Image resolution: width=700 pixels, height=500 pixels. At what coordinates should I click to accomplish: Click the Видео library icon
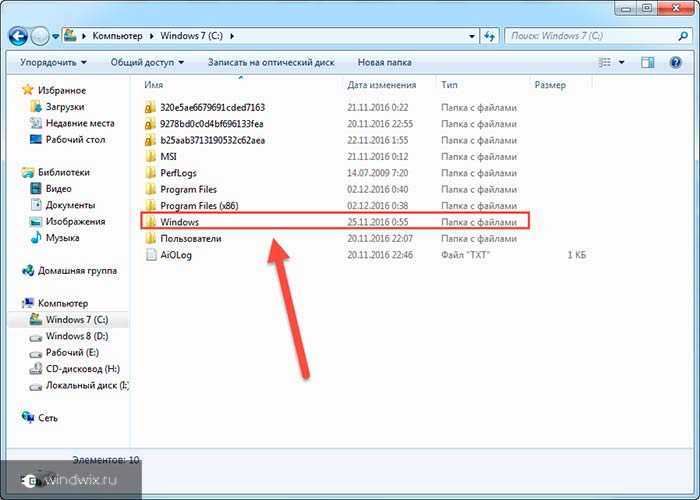(x=36, y=188)
